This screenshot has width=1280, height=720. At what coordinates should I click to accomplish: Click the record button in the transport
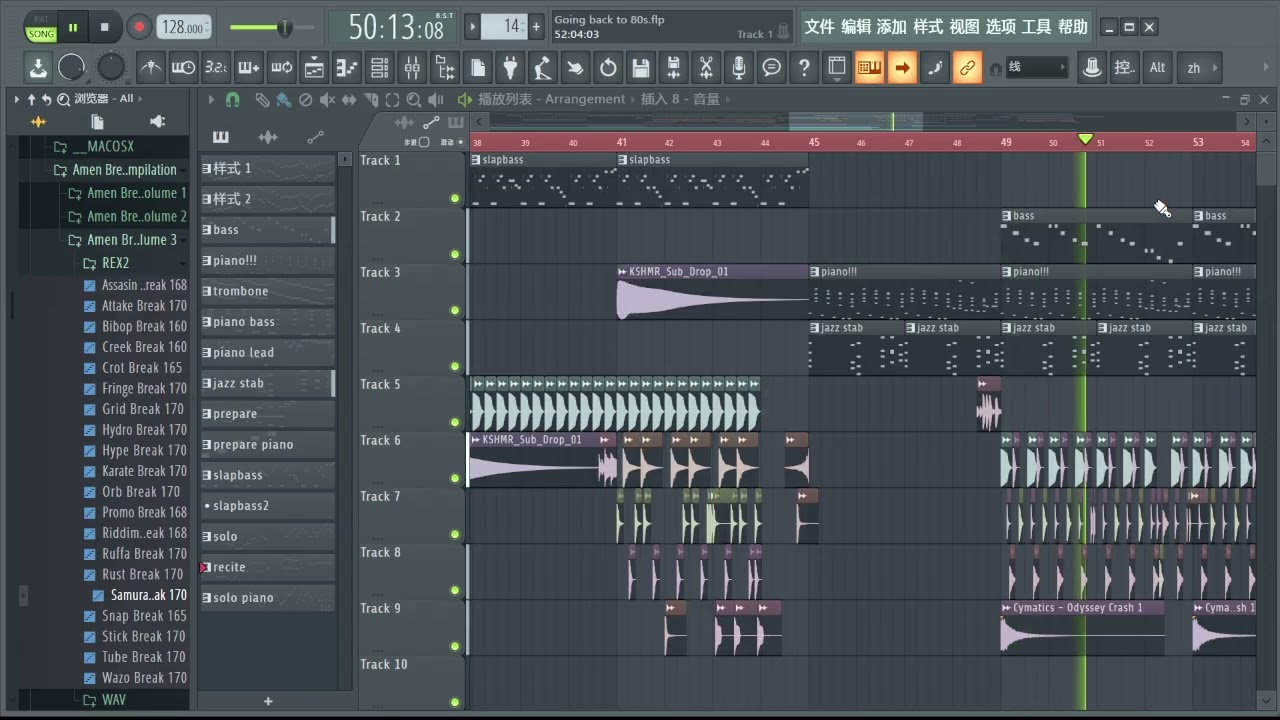(139, 27)
